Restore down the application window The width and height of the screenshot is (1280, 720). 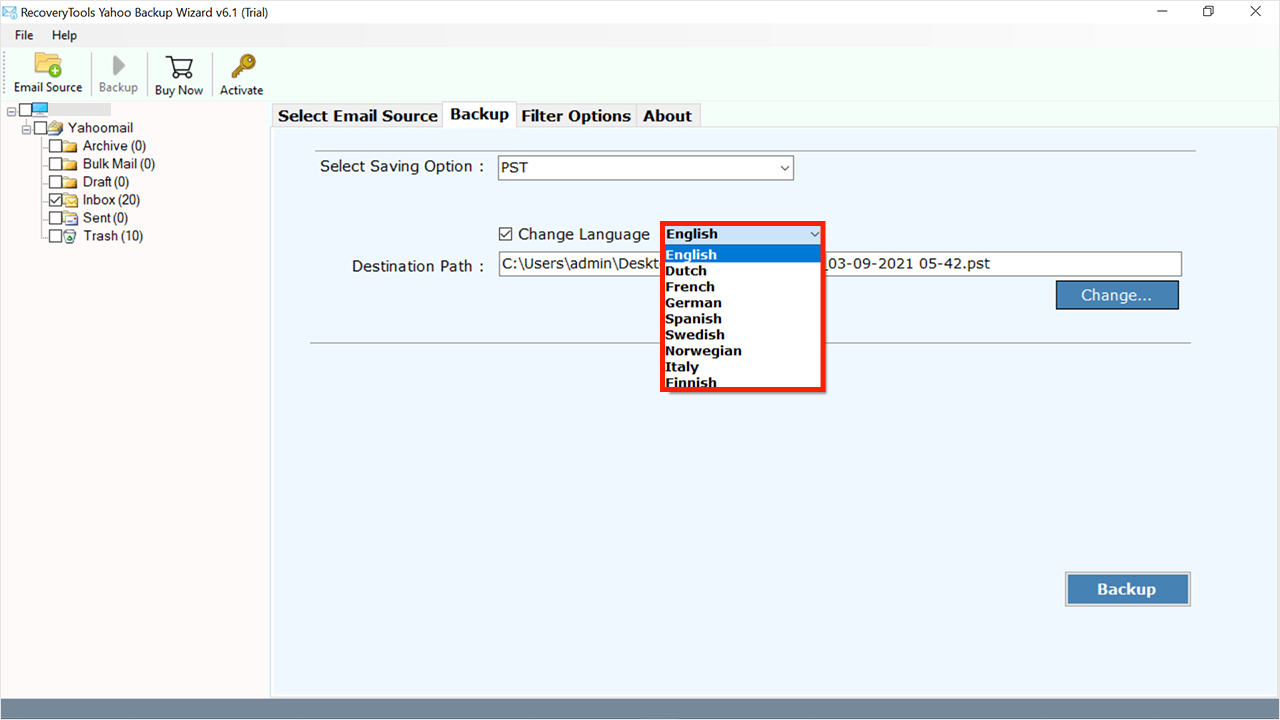point(1208,12)
